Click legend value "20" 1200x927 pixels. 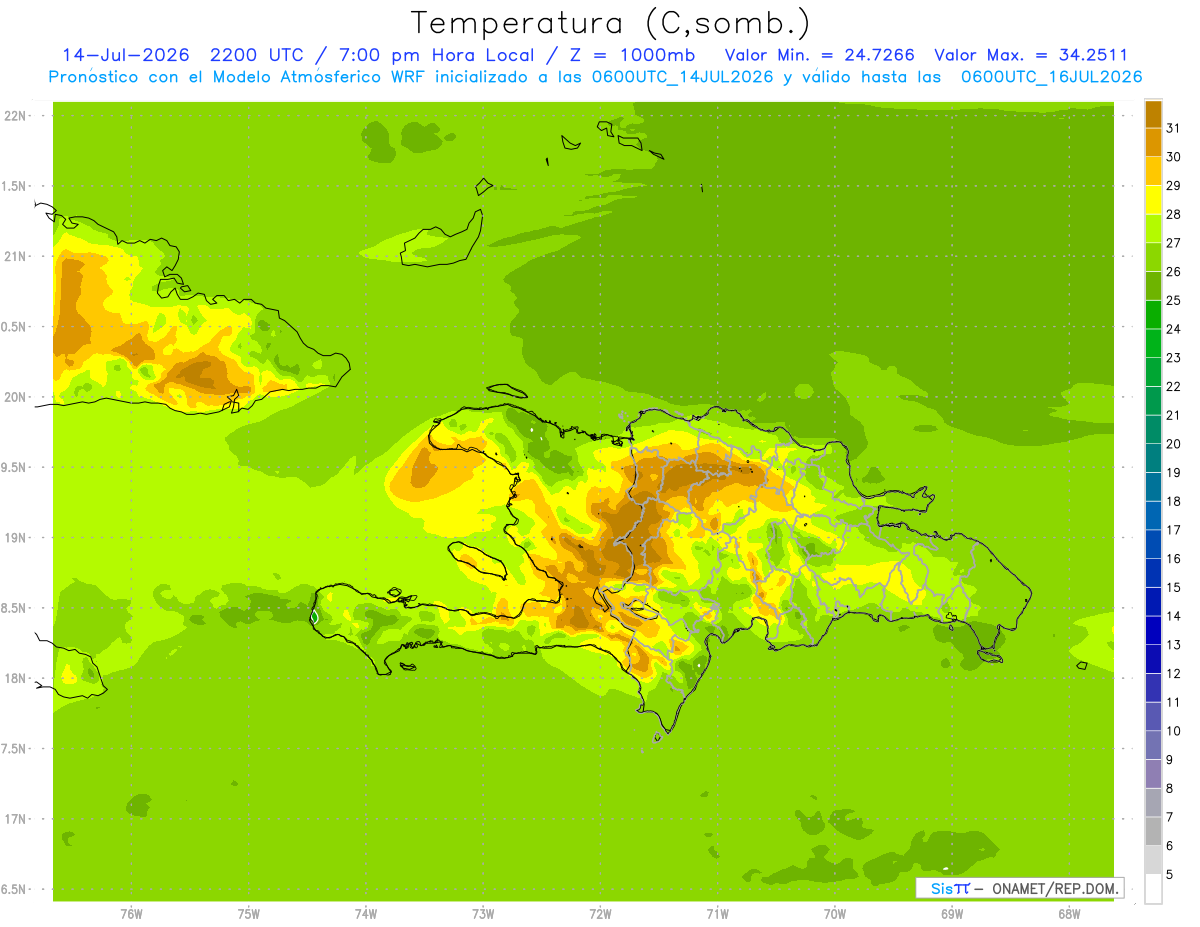1174,444
